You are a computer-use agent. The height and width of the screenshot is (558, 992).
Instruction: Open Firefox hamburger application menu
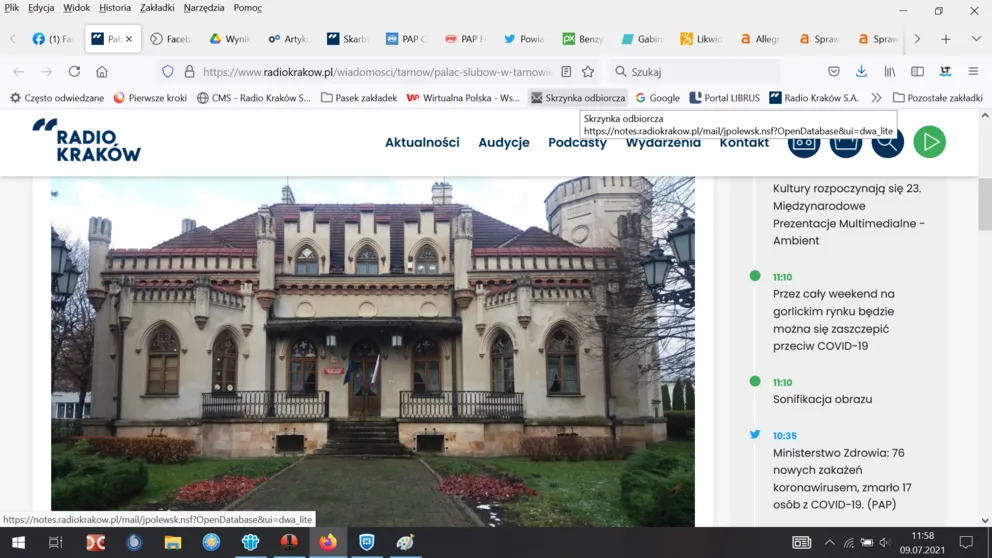pyautogui.click(x=973, y=71)
